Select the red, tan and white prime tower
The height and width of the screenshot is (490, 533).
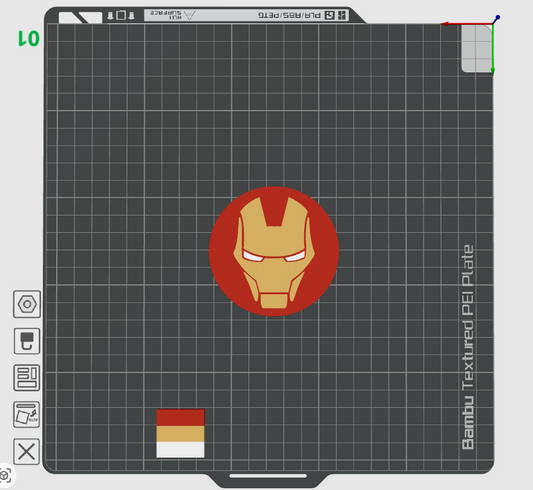180,434
